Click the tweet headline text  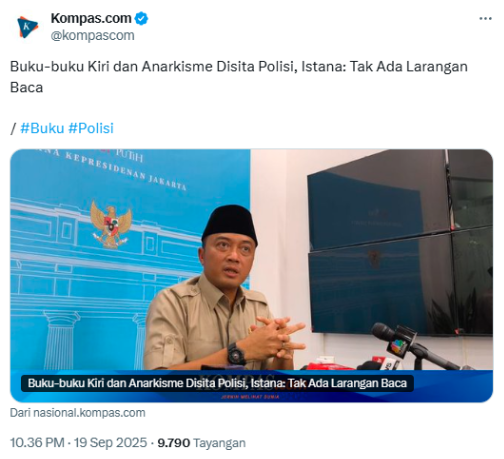click(239, 77)
